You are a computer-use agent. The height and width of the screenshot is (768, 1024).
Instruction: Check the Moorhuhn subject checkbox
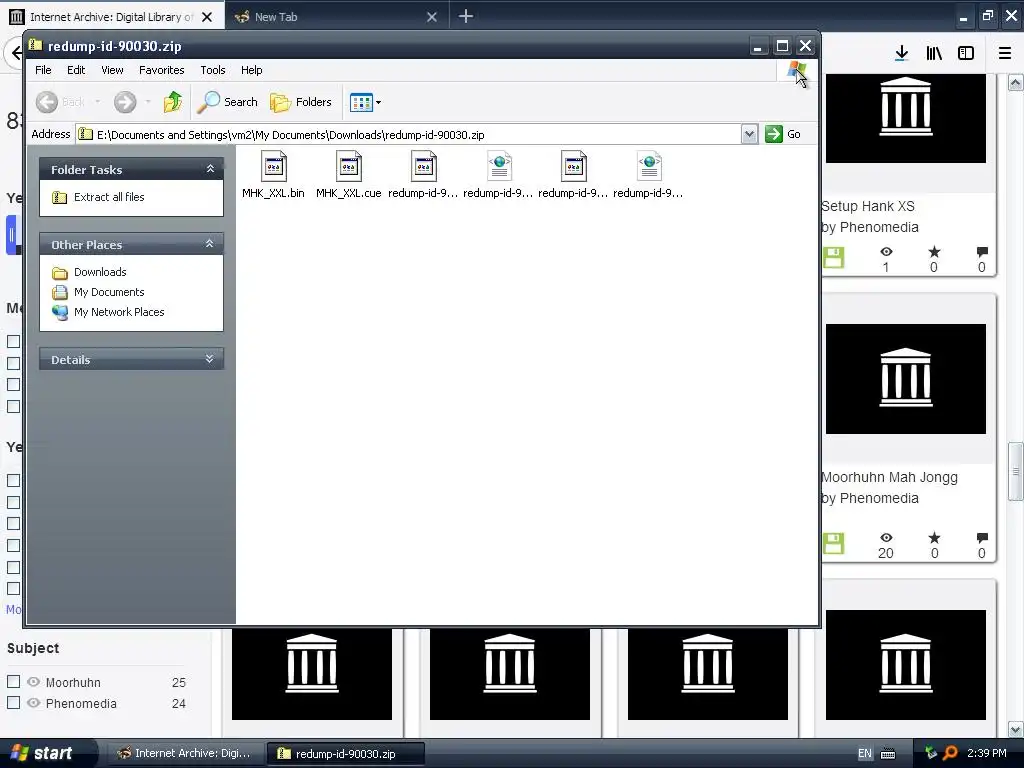coord(13,682)
